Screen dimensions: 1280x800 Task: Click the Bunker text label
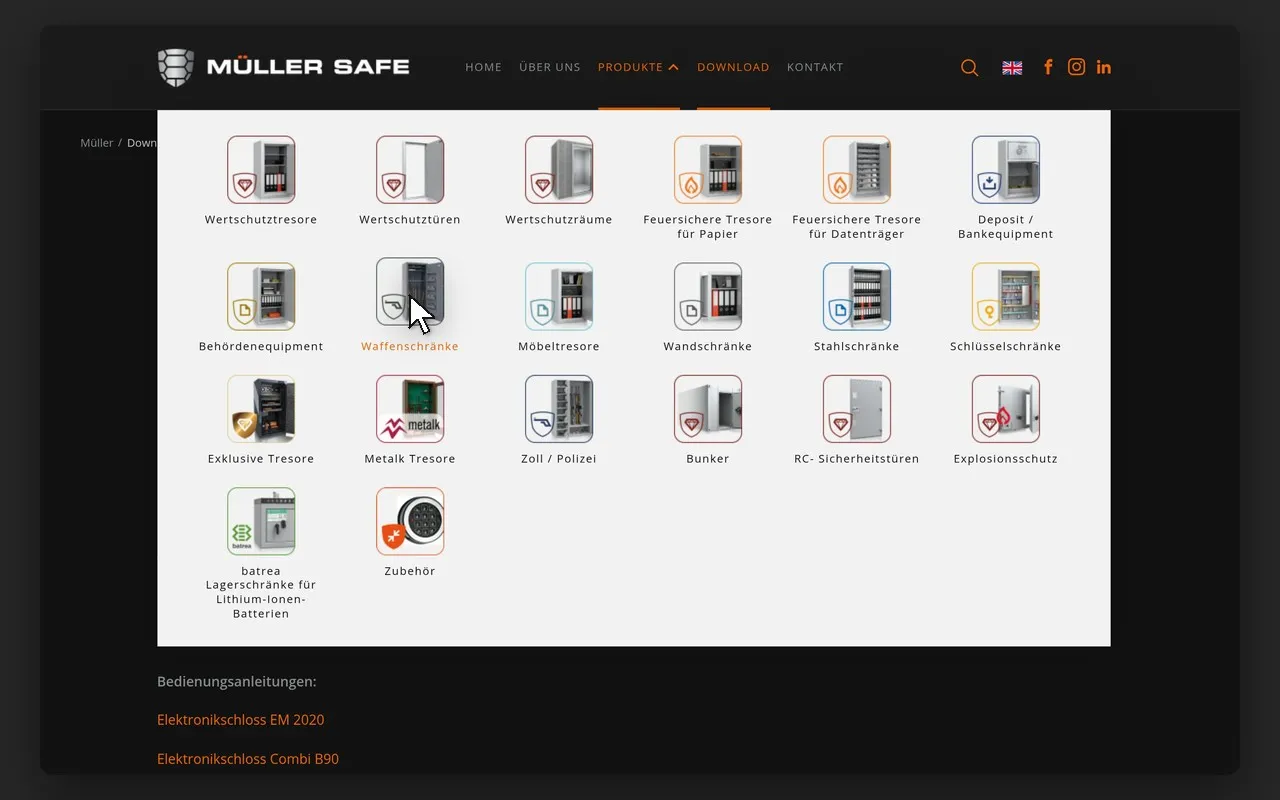click(708, 459)
